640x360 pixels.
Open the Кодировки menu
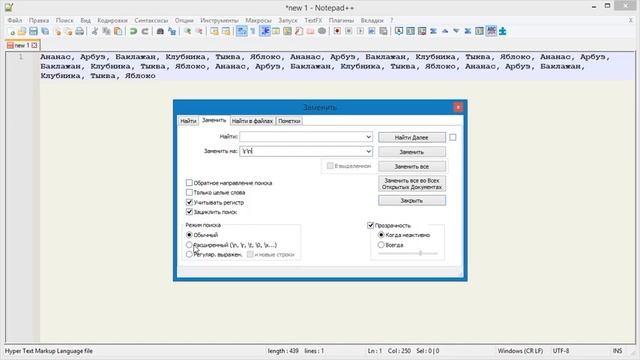(x=112, y=20)
